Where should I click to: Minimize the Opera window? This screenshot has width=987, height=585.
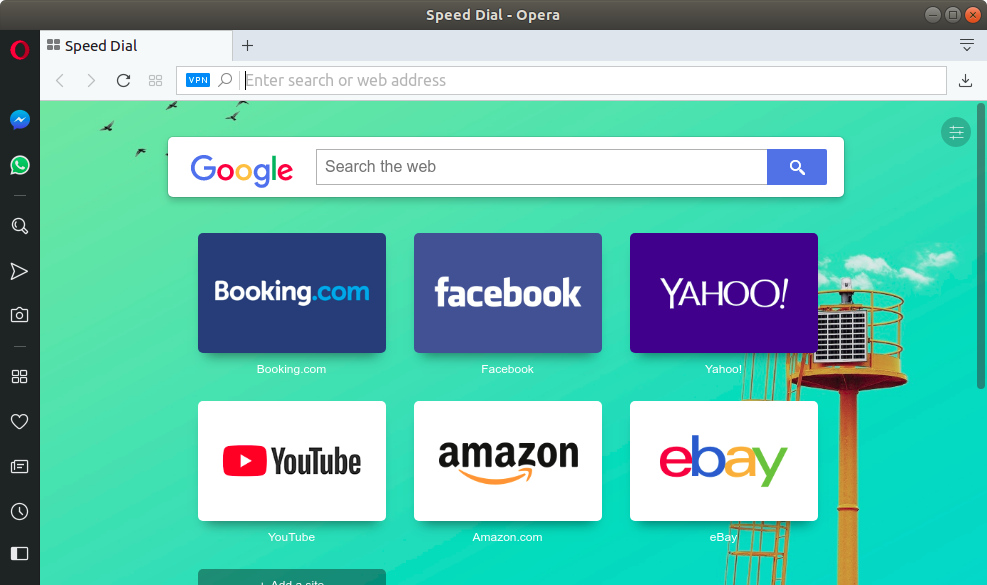[x=933, y=14]
